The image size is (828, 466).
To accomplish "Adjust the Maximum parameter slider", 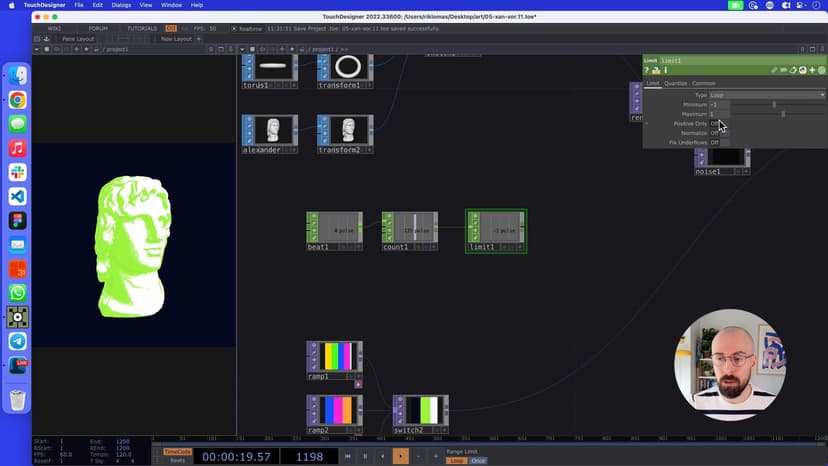I will (783, 114).
